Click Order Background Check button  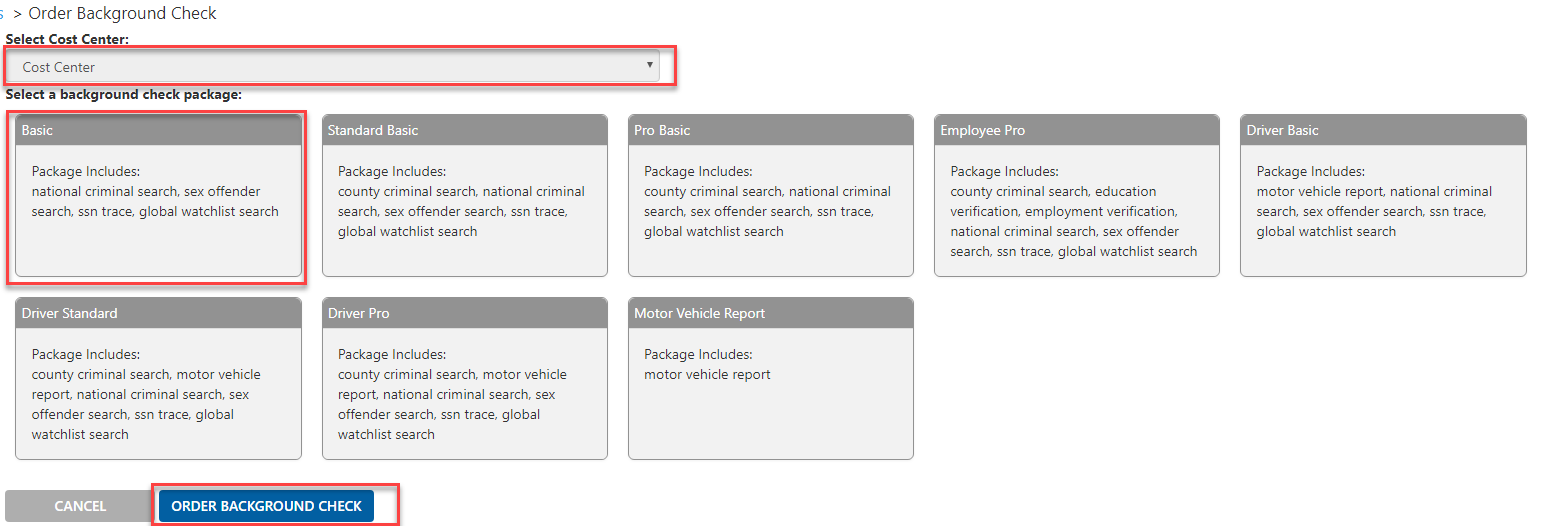click(x=266, y=506)
